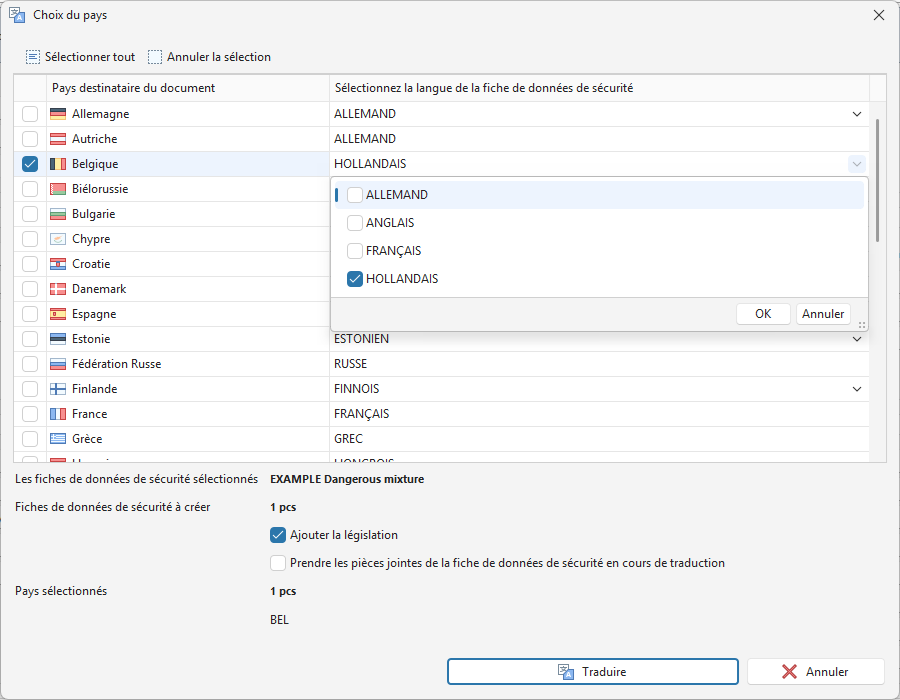
Task: Click the Cyprus flag icon beside Chypre
Action: [58, 239]
